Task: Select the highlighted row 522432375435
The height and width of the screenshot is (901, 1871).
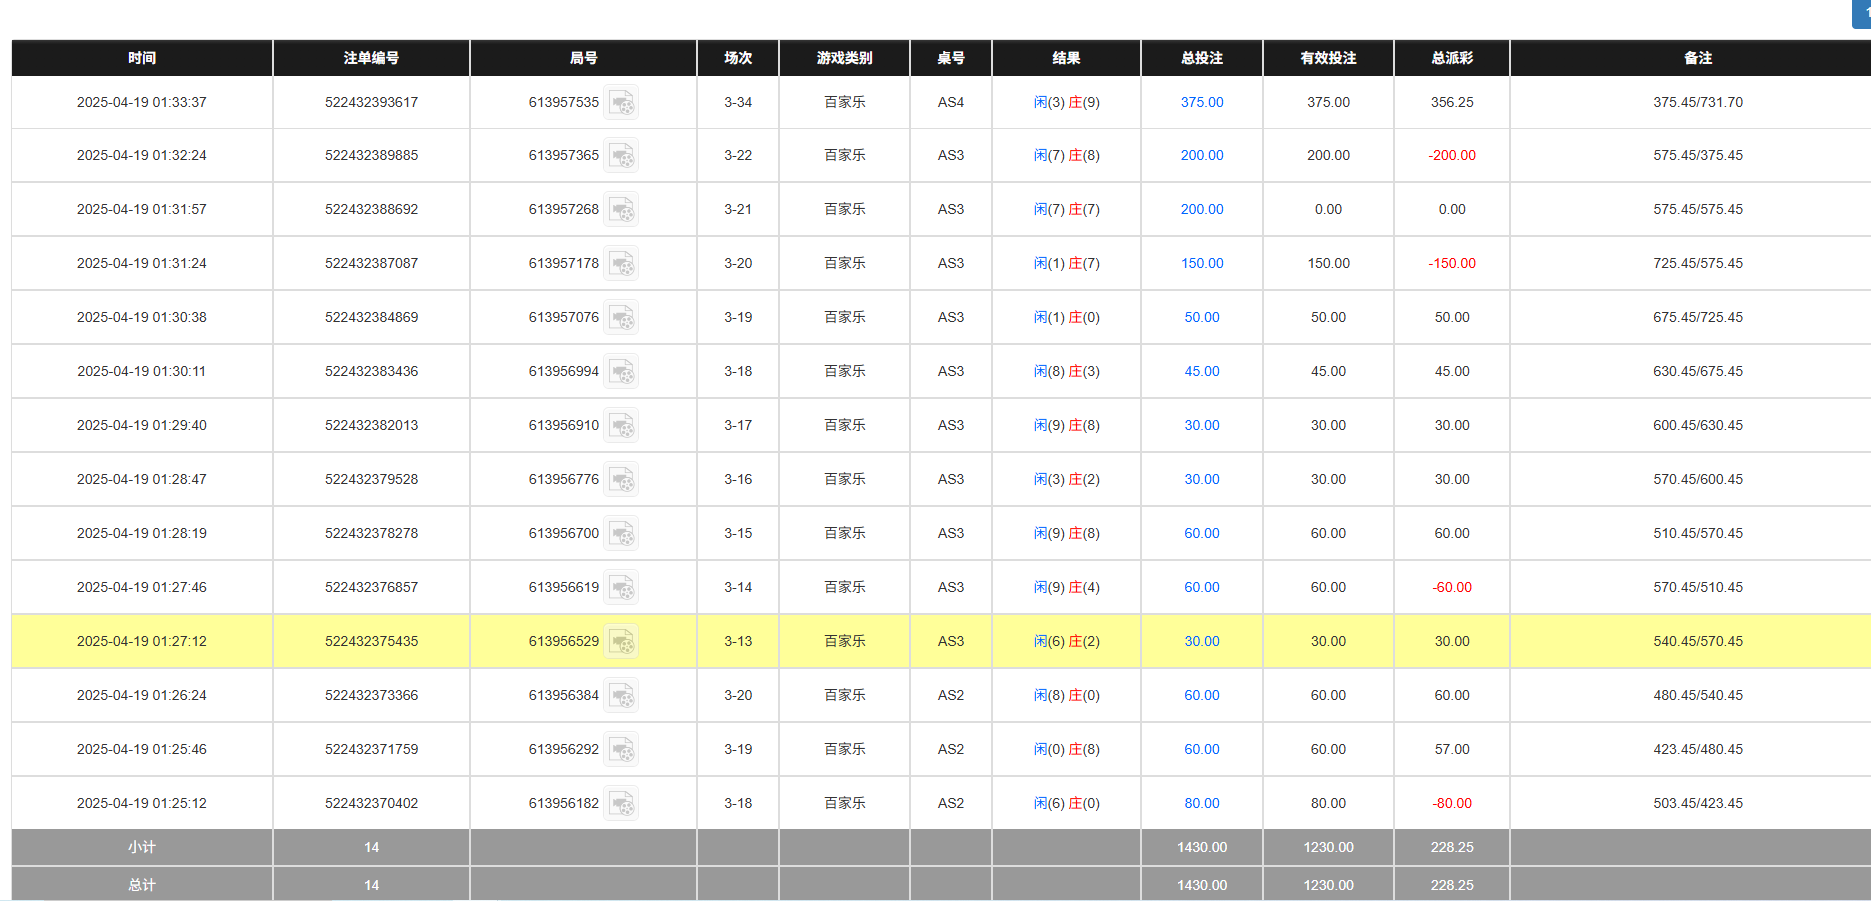Action: tap(371, 641)
